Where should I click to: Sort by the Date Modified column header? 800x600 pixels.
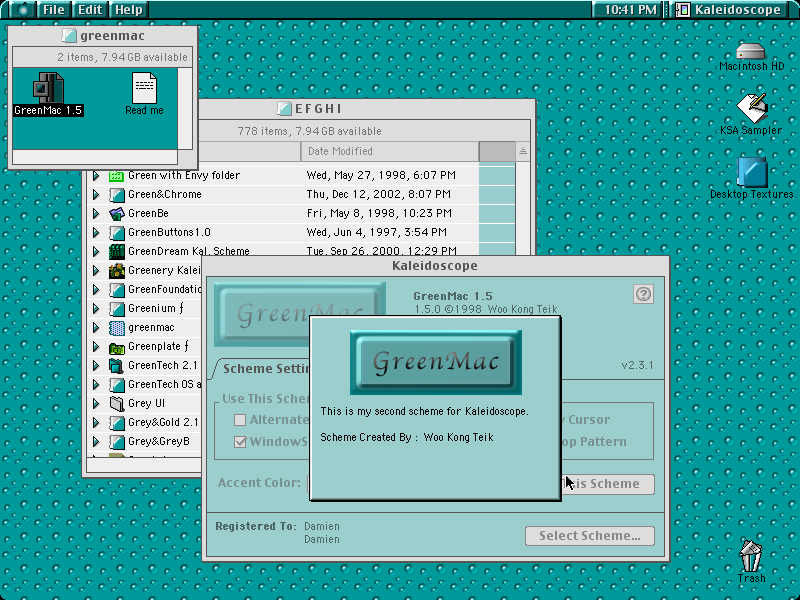coord(390,152)
